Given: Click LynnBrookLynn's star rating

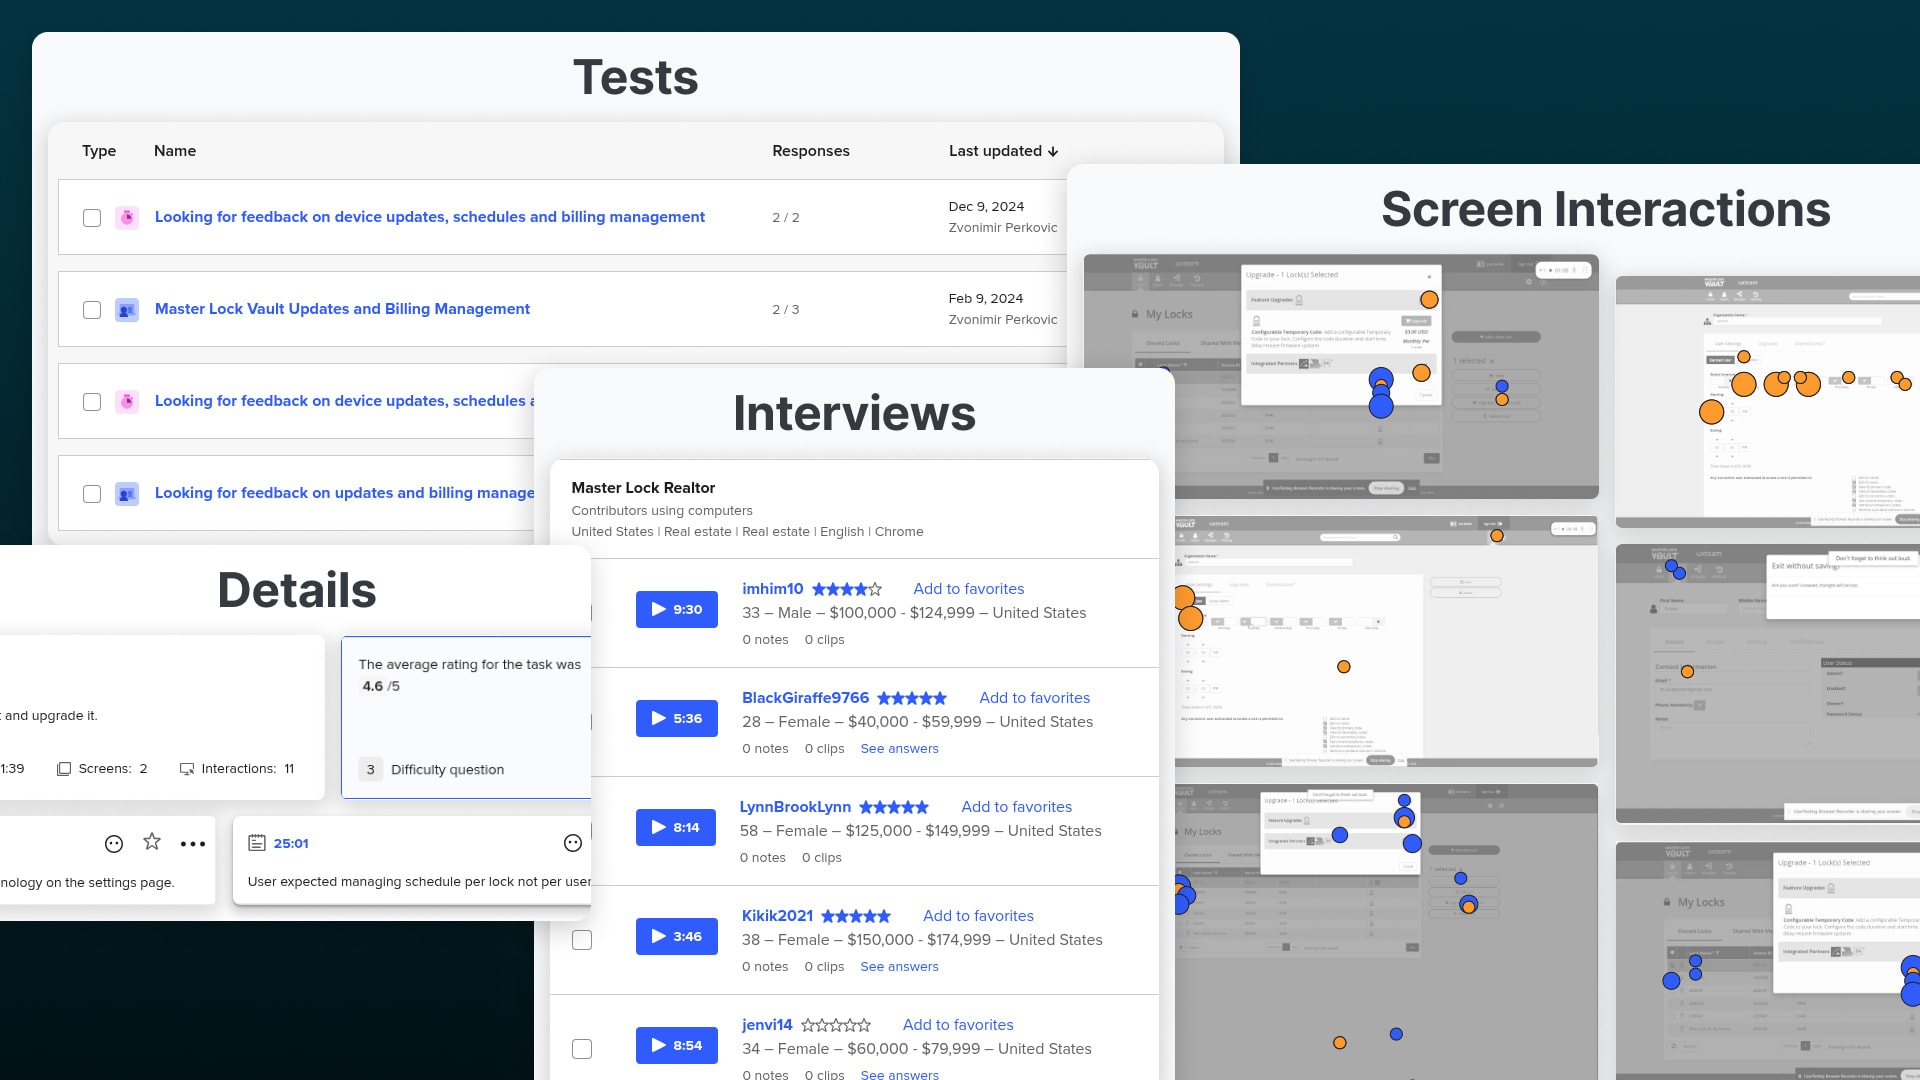Looking at the screenshot, I should pos(894,808).
